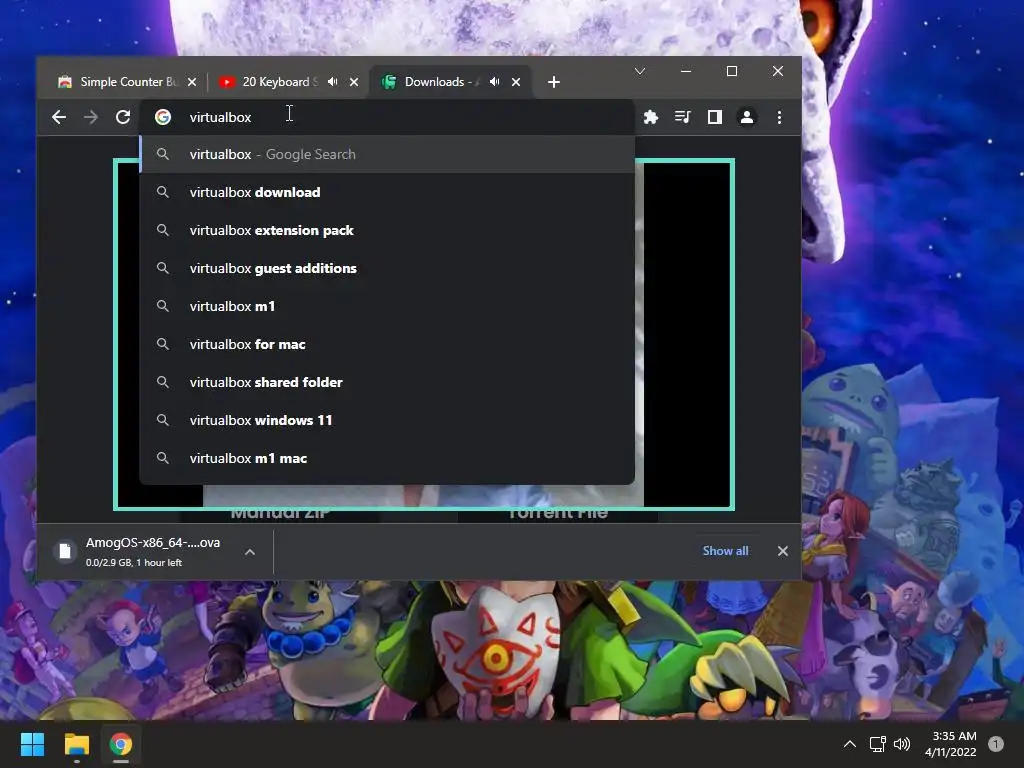Image resolution: width=1024 pixels, height=768 pixels.
Task: Close the downloads bar
Action: (x=782, y=551)
